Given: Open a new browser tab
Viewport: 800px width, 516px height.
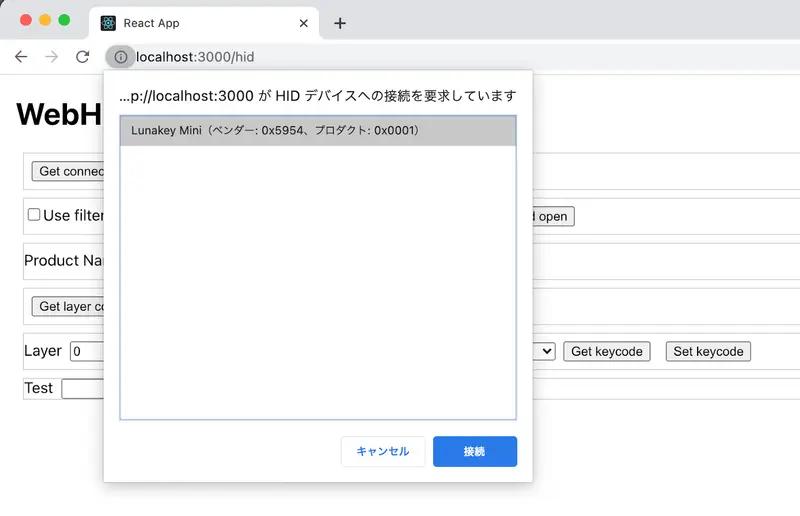Looking at the screenshot, I should 340,23.
